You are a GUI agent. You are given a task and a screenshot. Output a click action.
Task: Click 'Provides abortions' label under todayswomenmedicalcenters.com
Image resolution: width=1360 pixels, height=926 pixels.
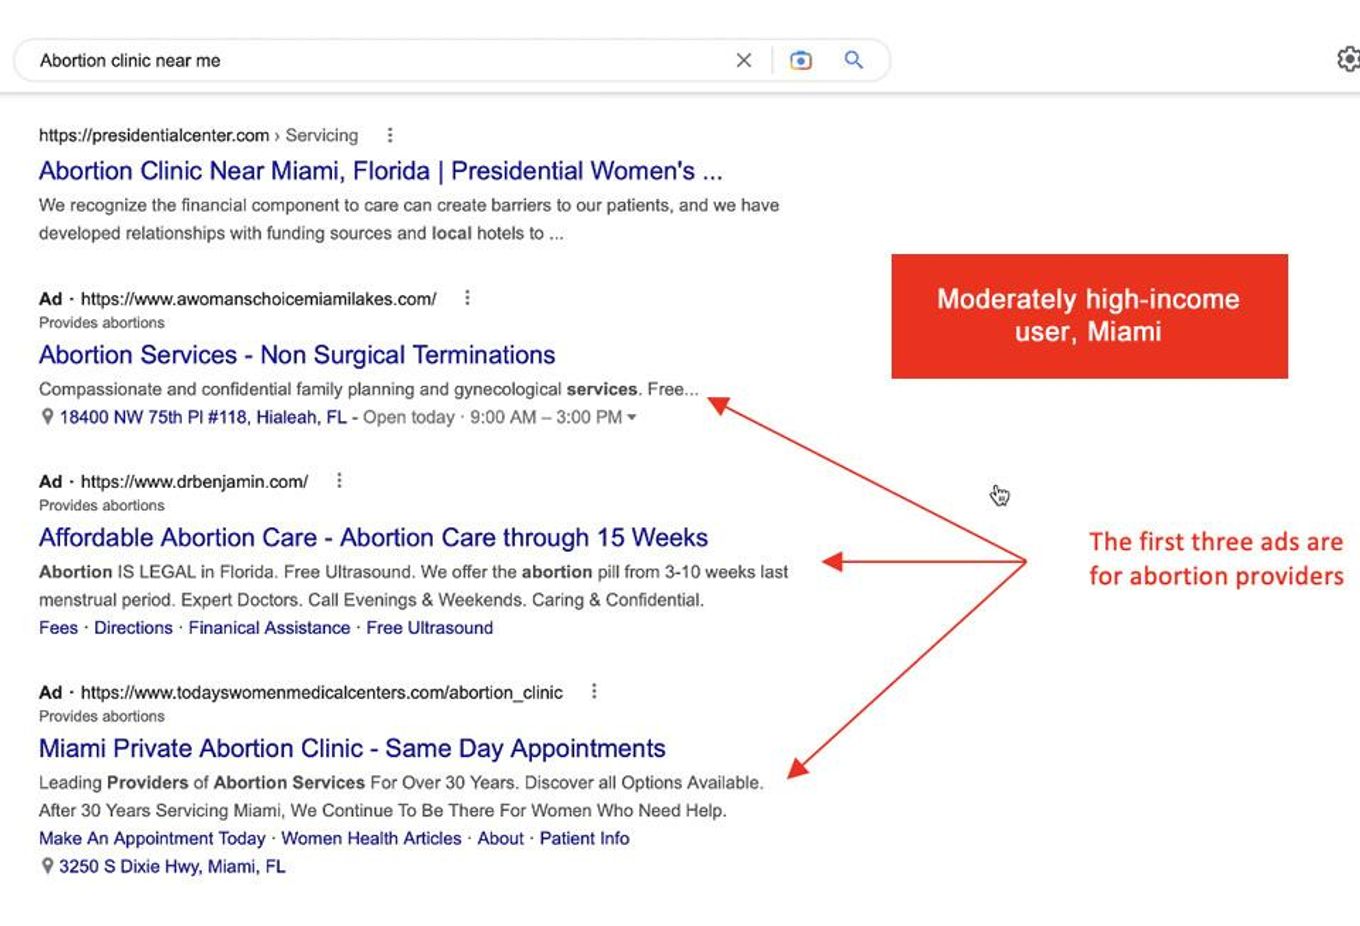point(101,716)
